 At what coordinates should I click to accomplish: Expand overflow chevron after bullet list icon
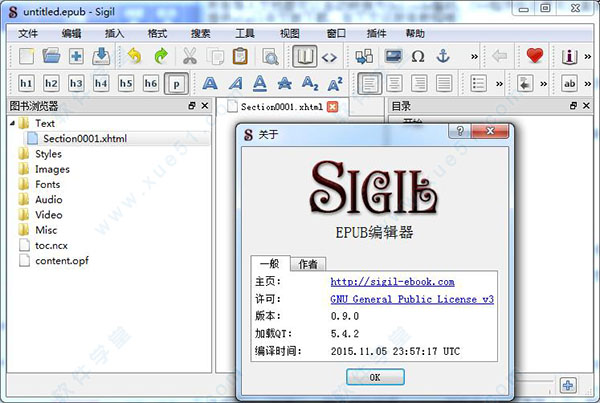point(499,84)
